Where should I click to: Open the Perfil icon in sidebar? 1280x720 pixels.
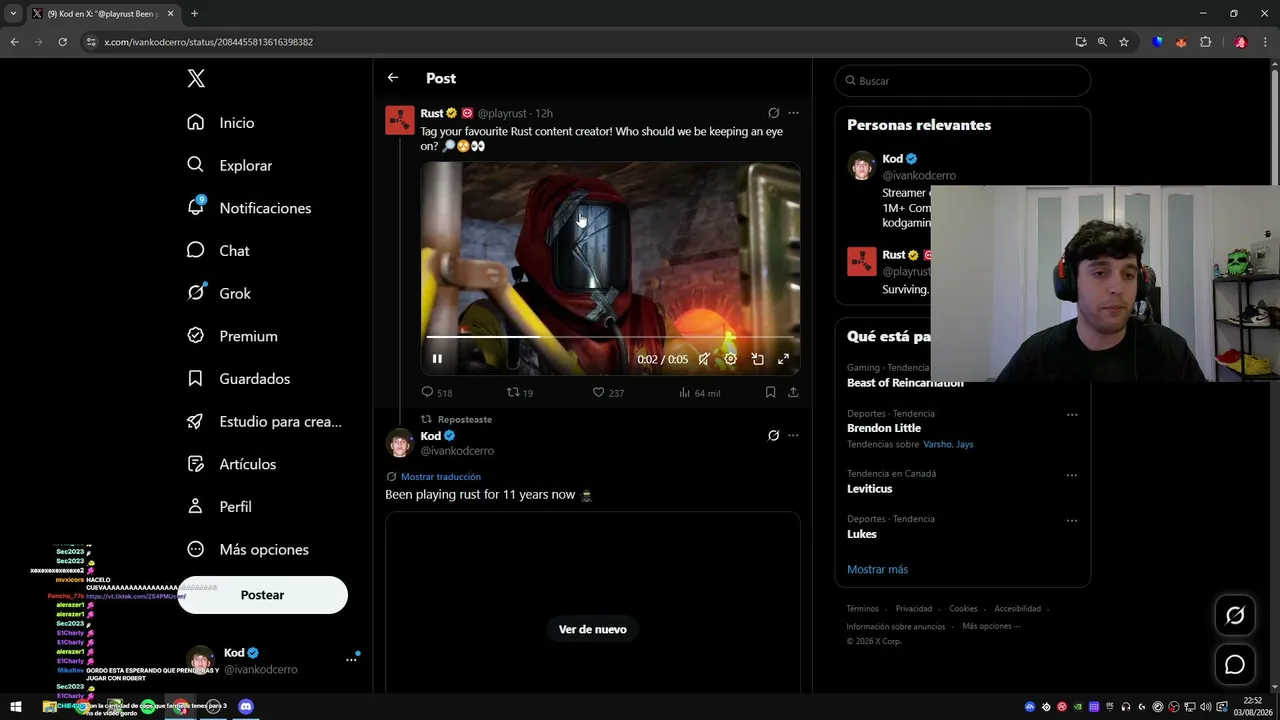[196, 507]
